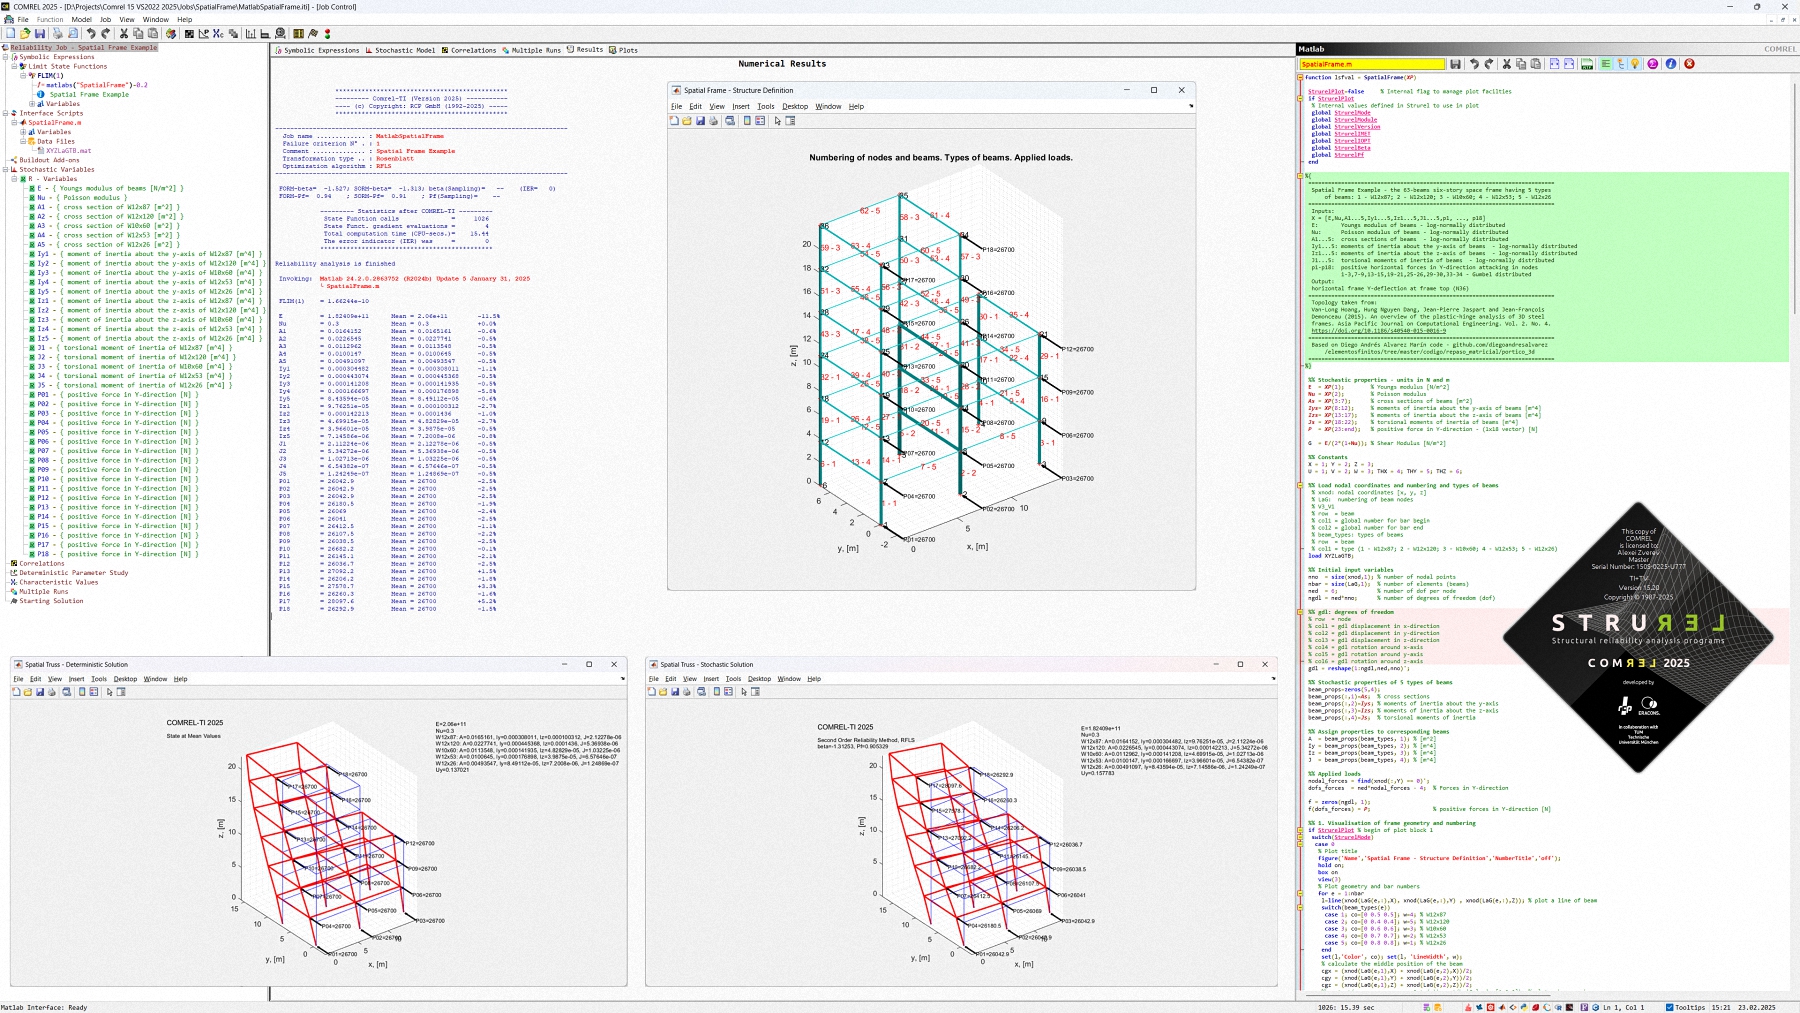Click the blue info icon in Matlab toolbar

(x=1671, y=64)
